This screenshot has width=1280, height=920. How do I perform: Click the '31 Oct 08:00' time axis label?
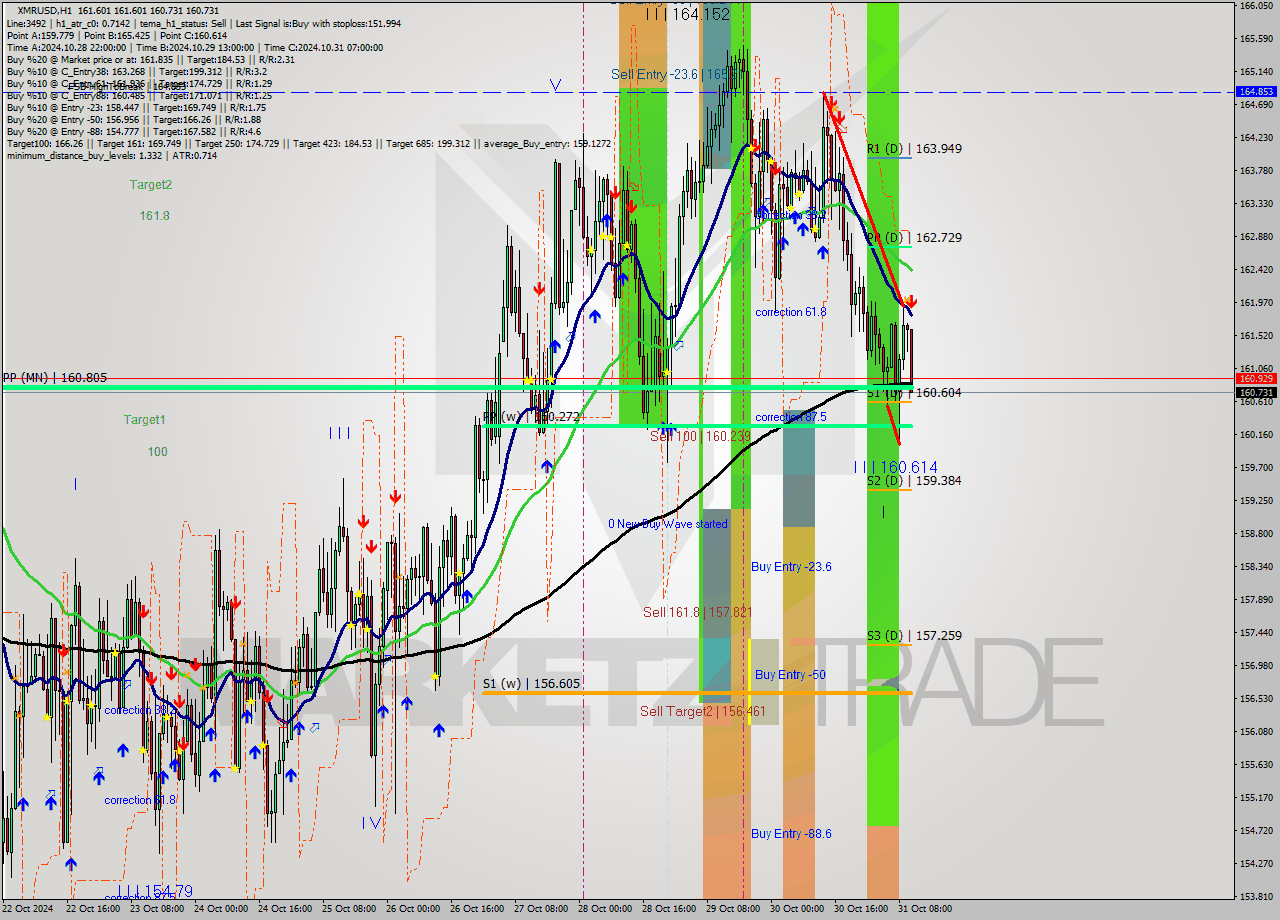[x=925, y=909]
